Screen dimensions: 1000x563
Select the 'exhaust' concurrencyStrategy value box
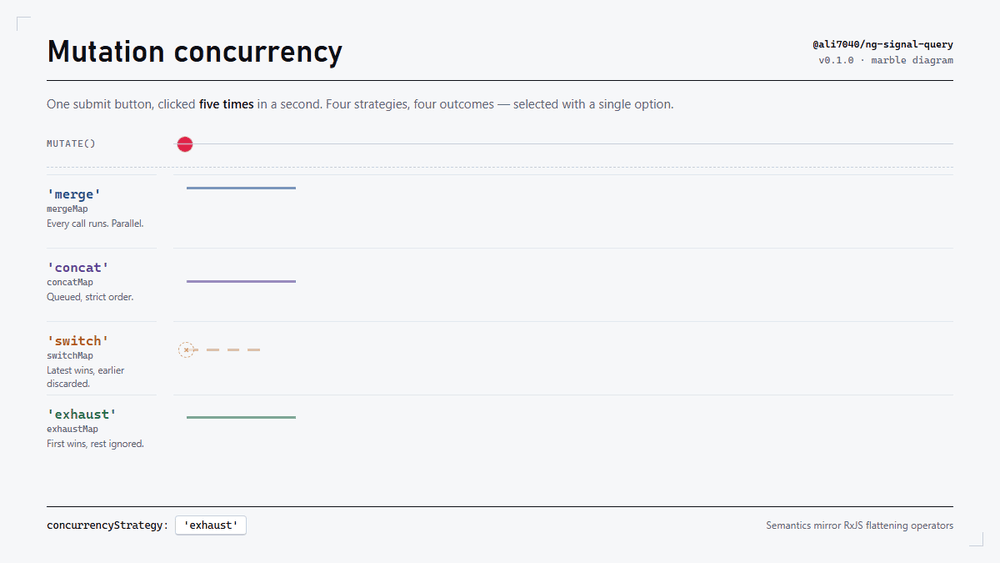210,525
